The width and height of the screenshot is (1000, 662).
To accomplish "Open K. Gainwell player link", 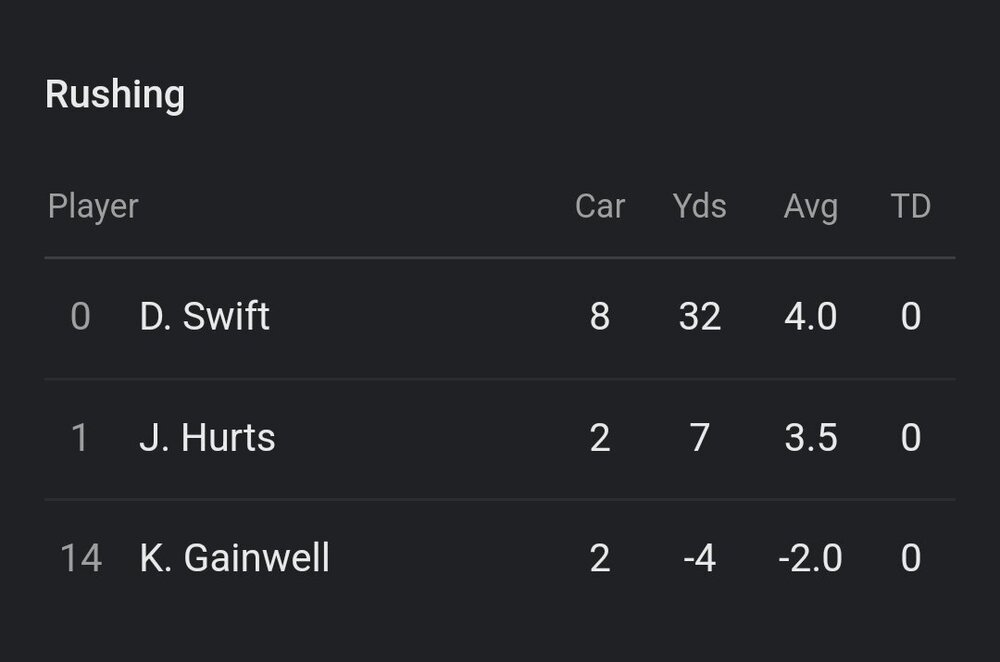I will pos(234,558).
